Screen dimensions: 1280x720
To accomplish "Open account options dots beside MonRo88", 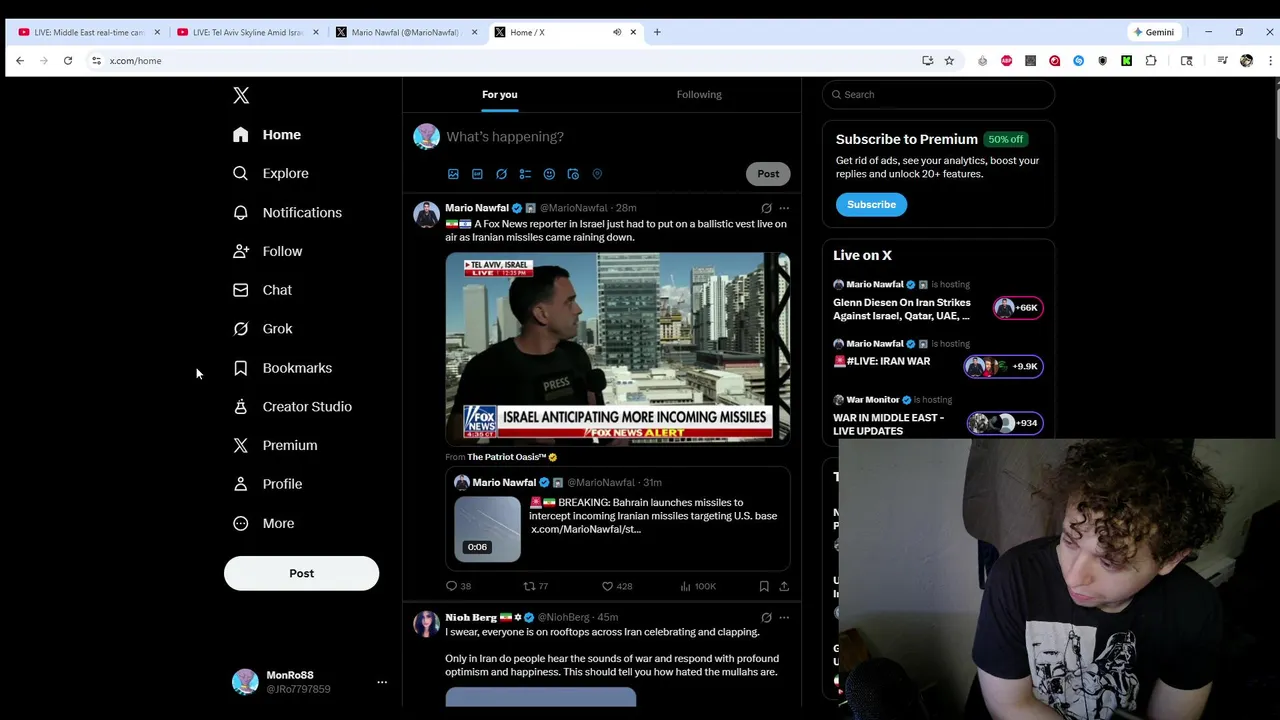I will pos(381,682).
